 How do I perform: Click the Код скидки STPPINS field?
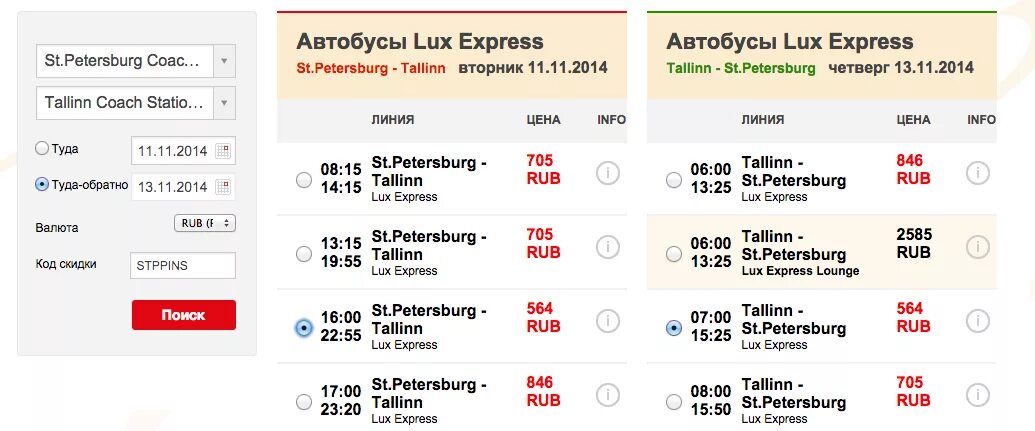click(183, 266)
